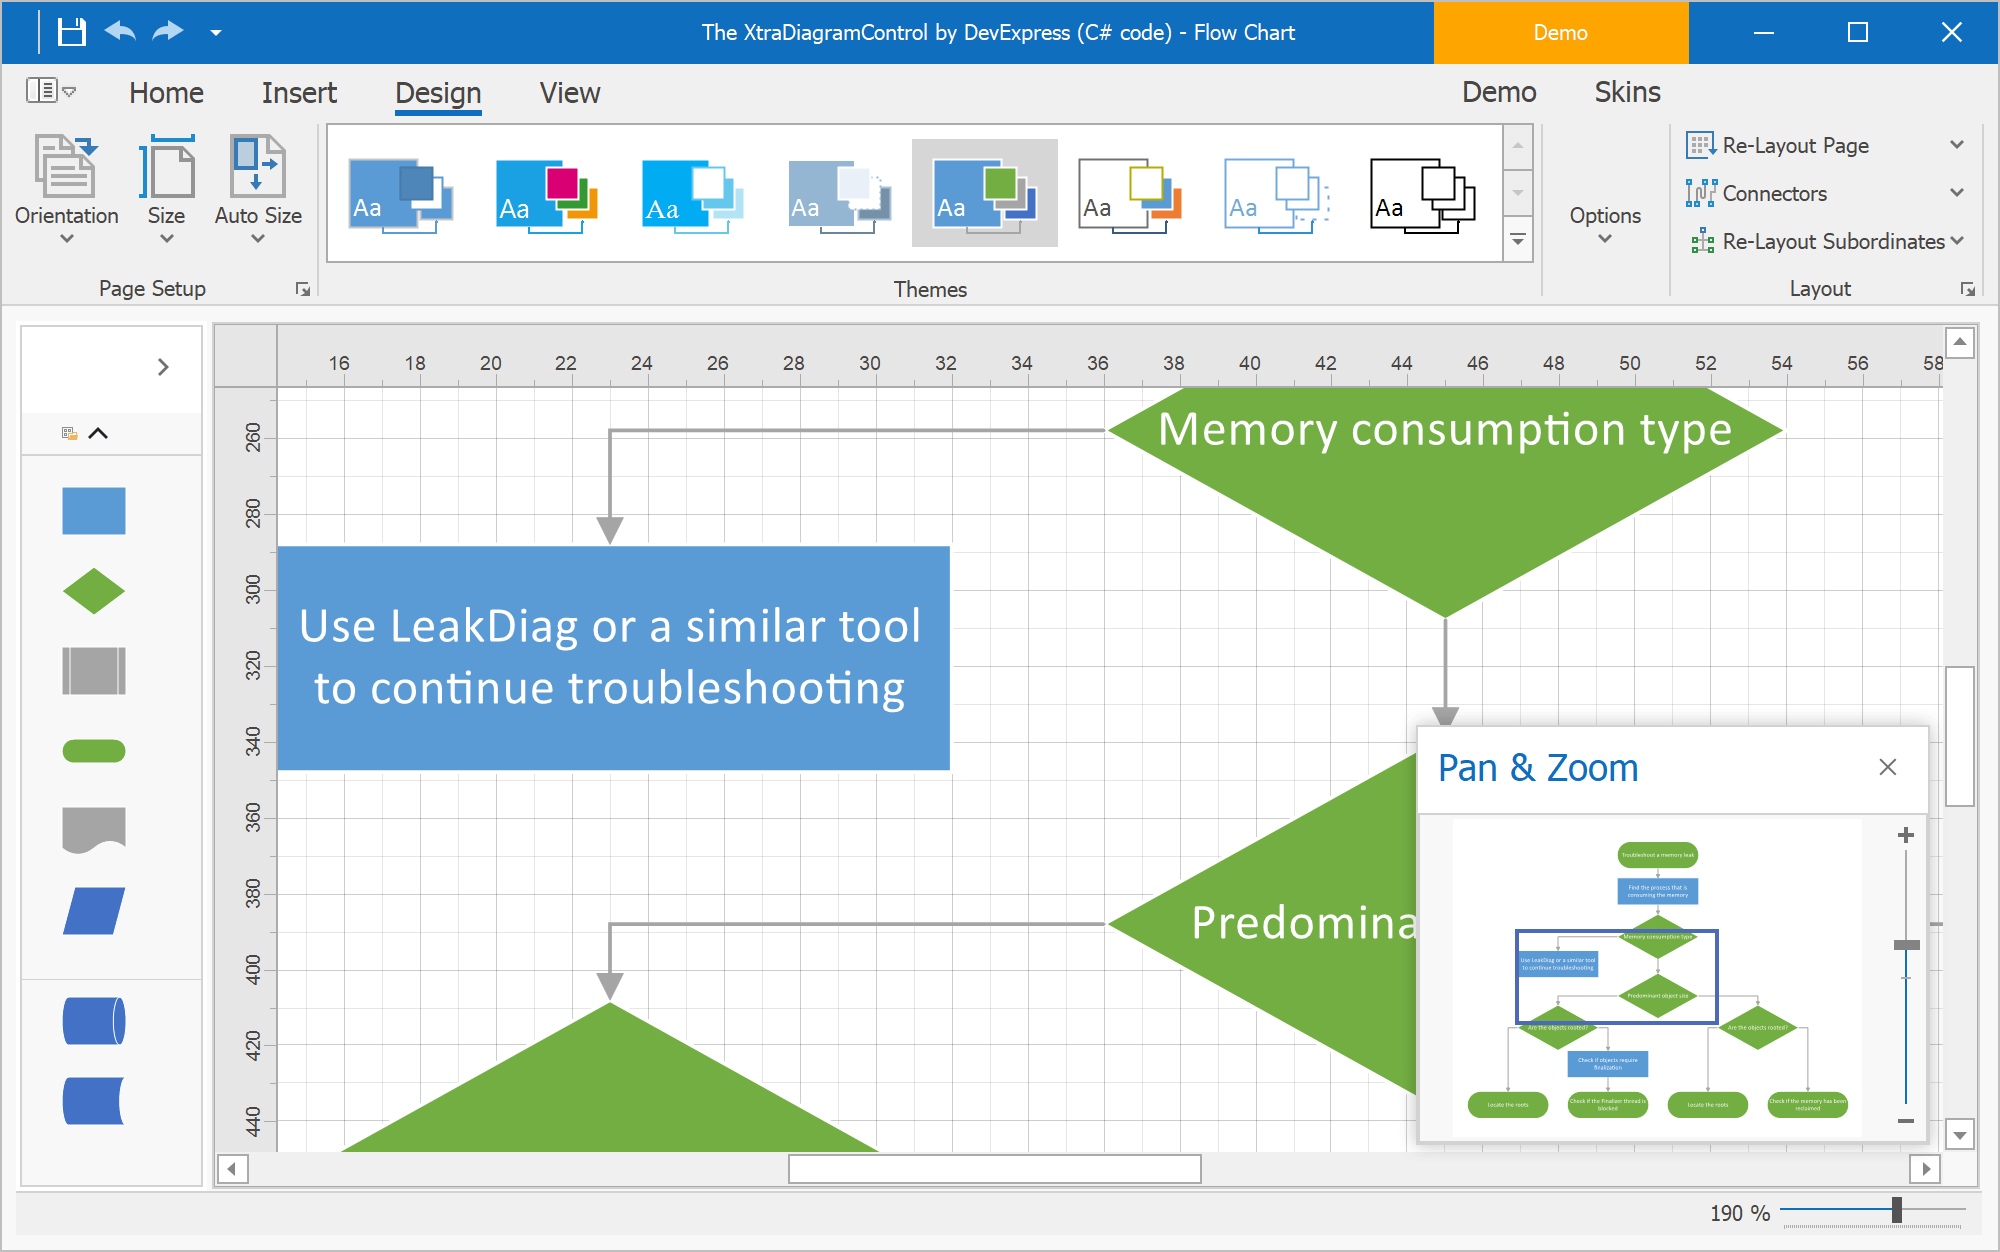Select the blue cylinder direct data shape
This screenshot has height=1252, width=2000.
click(94, 1021)
